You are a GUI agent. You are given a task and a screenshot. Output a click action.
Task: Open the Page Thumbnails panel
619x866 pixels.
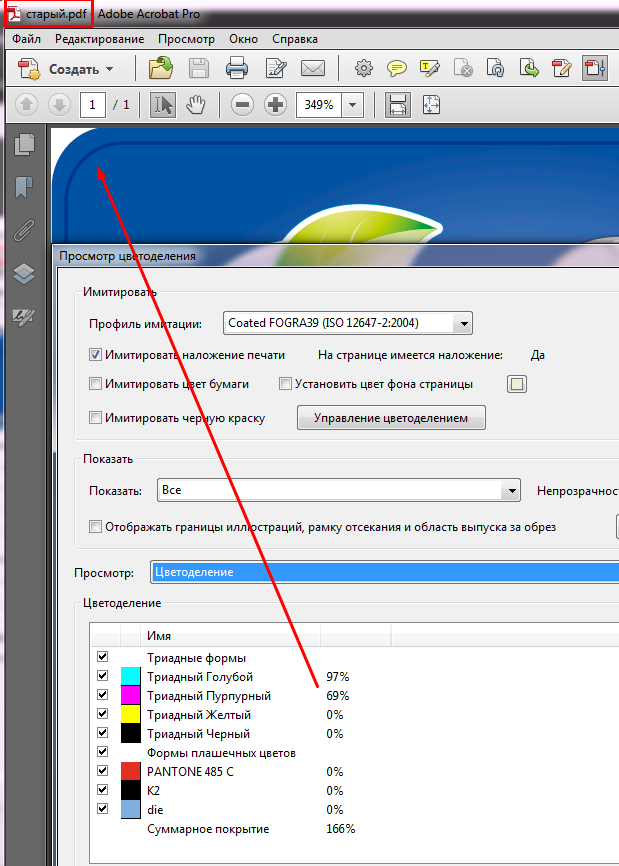(24, 145)
